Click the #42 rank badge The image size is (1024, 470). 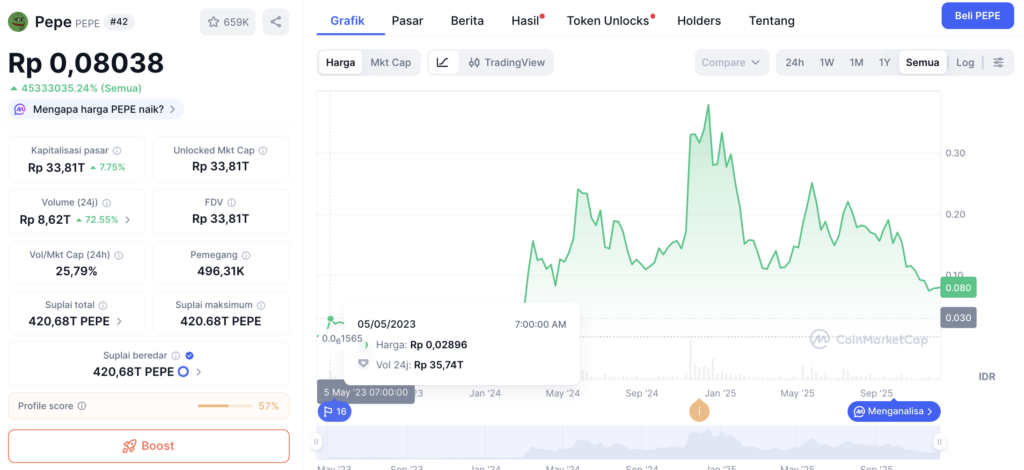[x=119, y=22]
